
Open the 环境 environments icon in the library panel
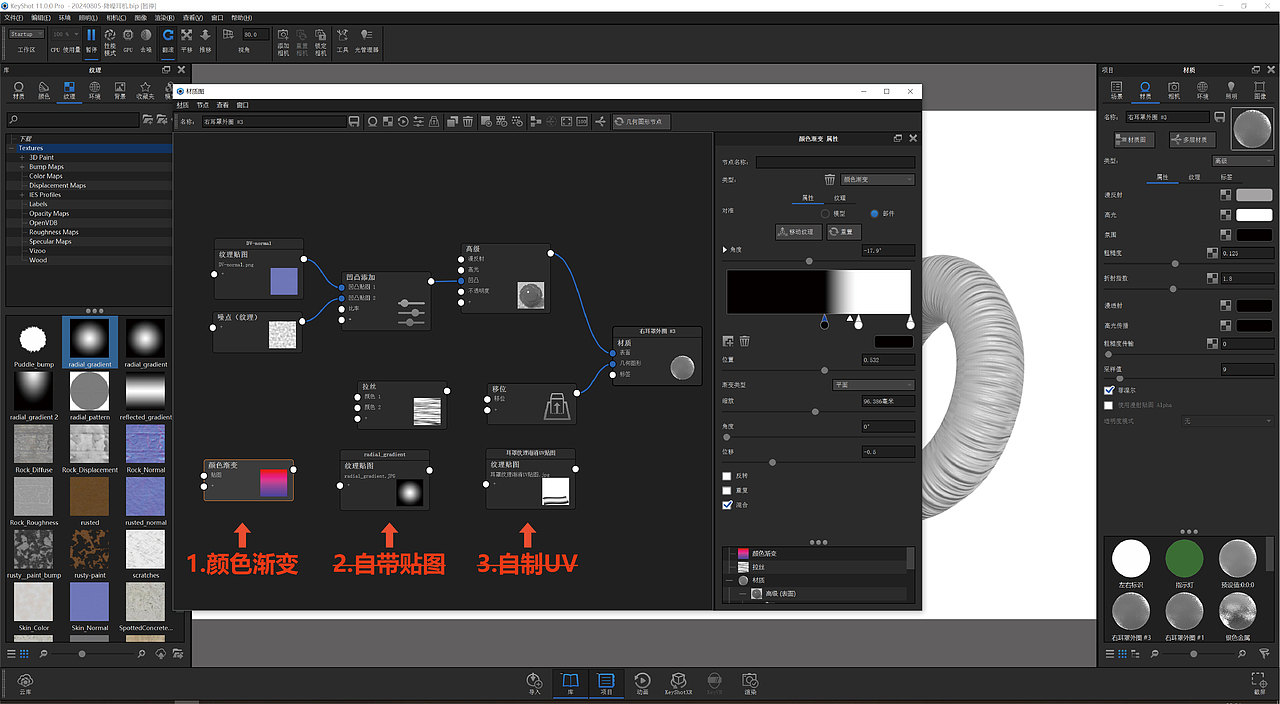(x=95, y=88)
